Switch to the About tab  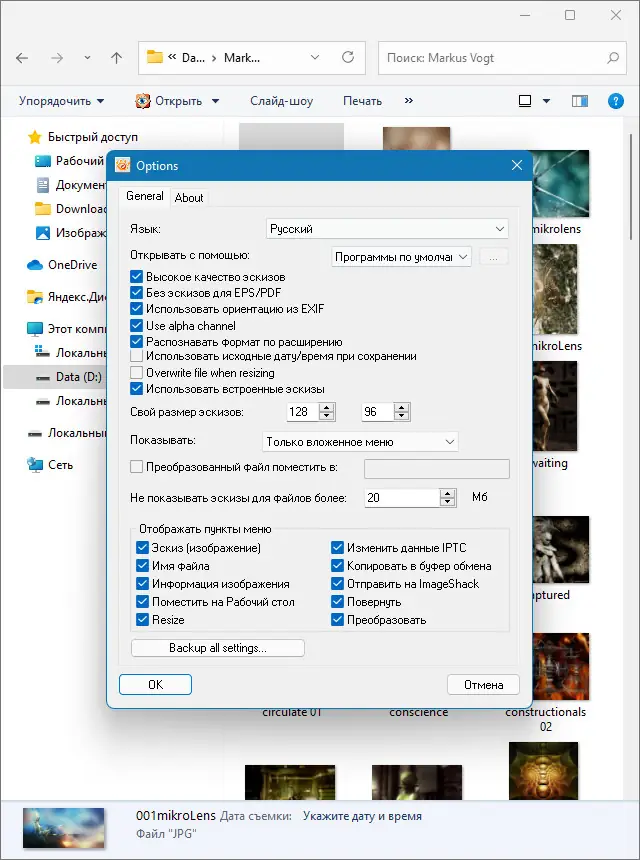coord(189,197)
